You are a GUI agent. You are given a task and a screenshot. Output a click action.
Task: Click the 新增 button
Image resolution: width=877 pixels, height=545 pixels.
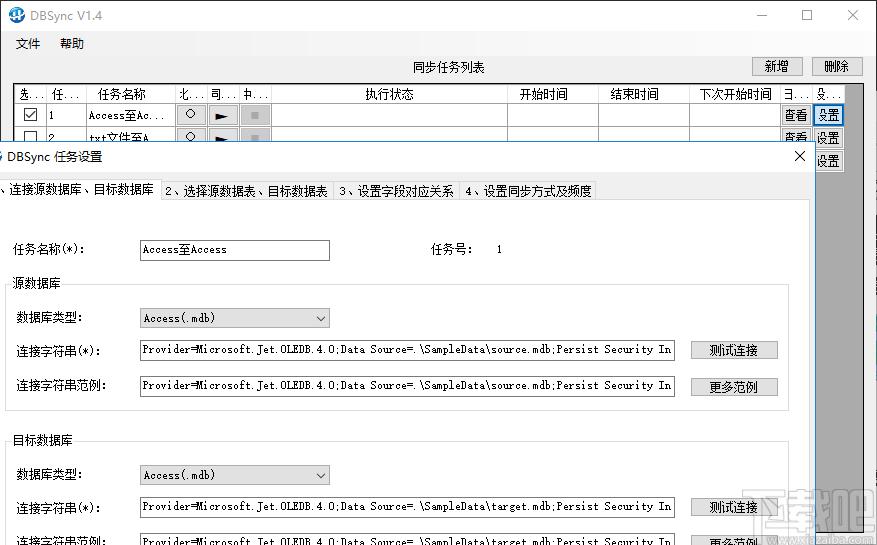(x=777, y=66)
